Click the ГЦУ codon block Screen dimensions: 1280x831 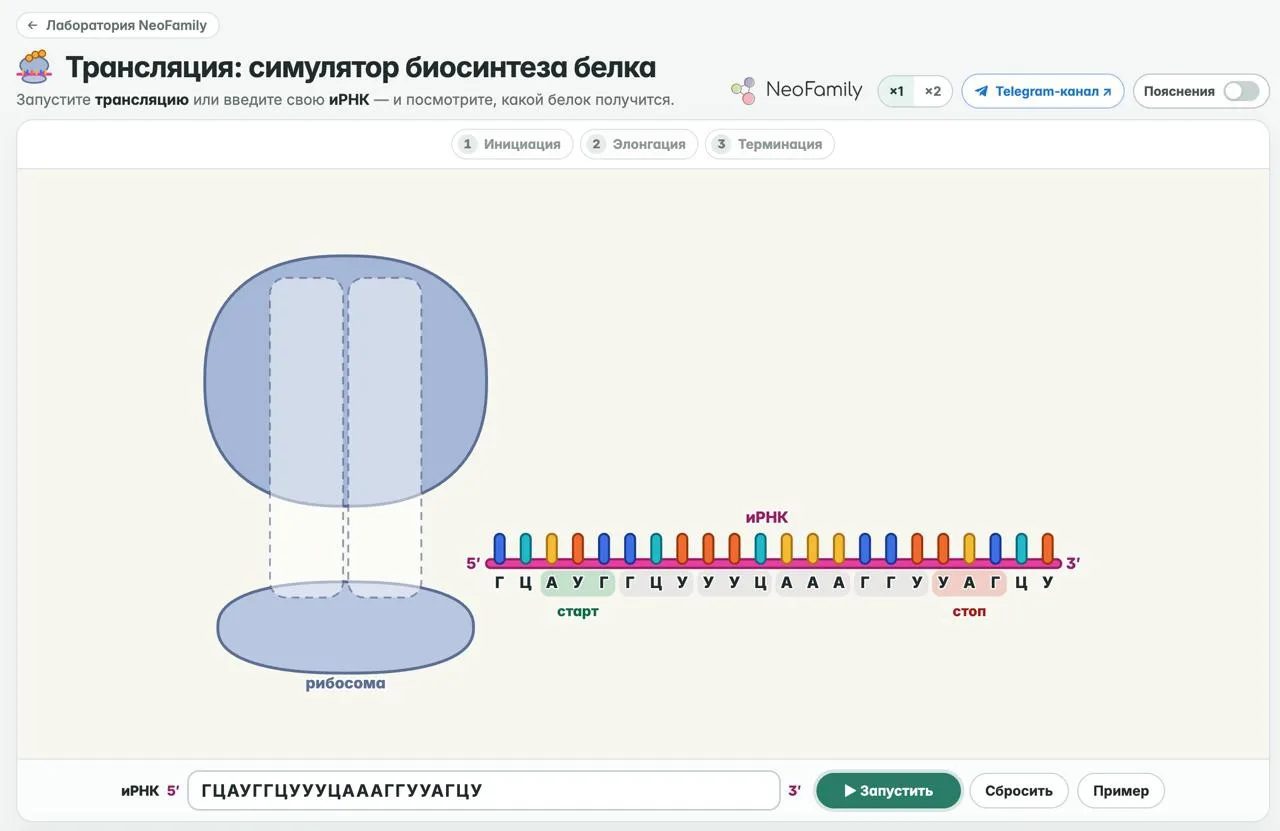[656, 583]
